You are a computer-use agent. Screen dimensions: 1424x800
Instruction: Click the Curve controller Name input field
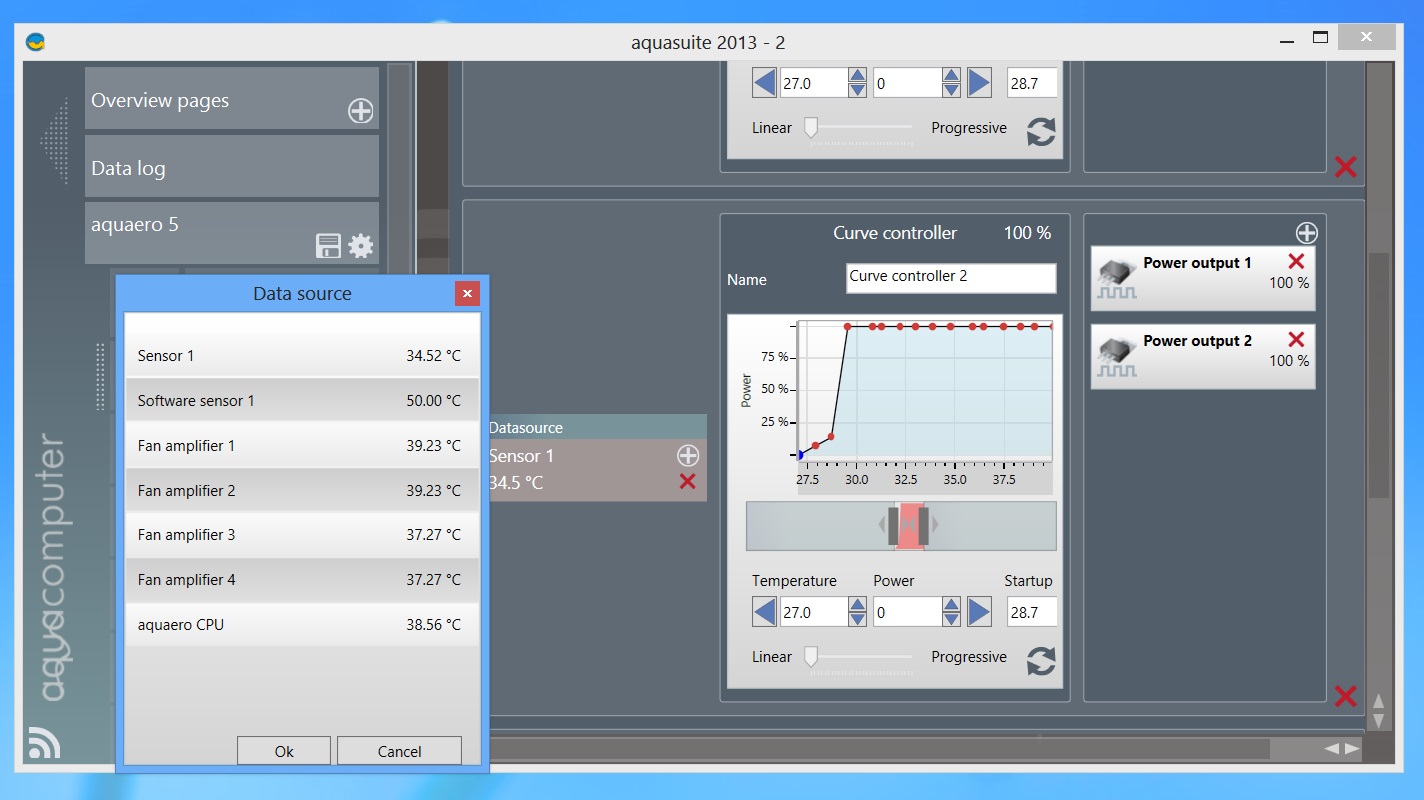[x=950, y=277]
